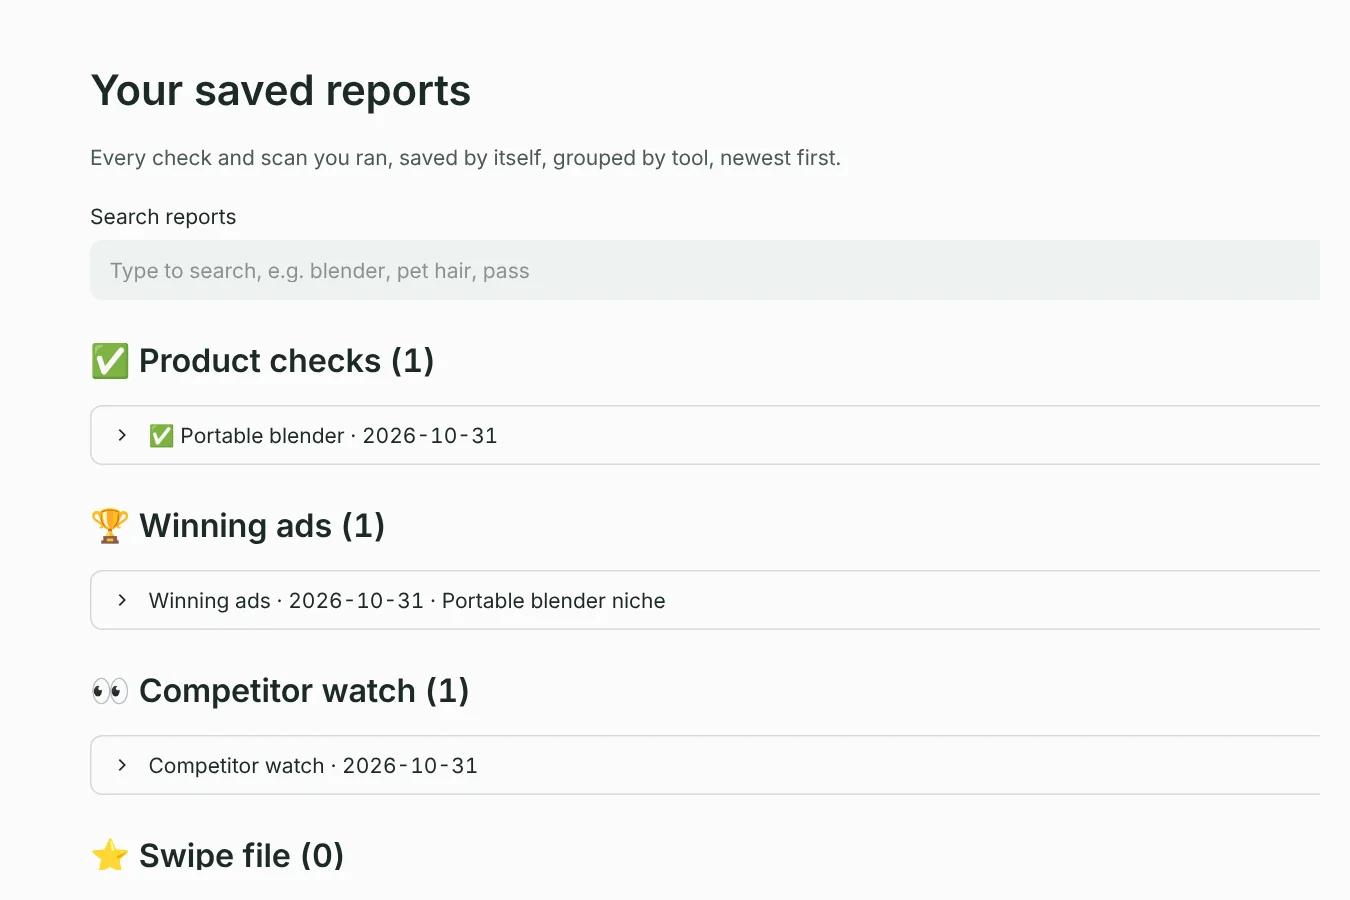Click the eyes icon by Competitor watch
This screenshot has height=900, width=1350.
(110, 690)
